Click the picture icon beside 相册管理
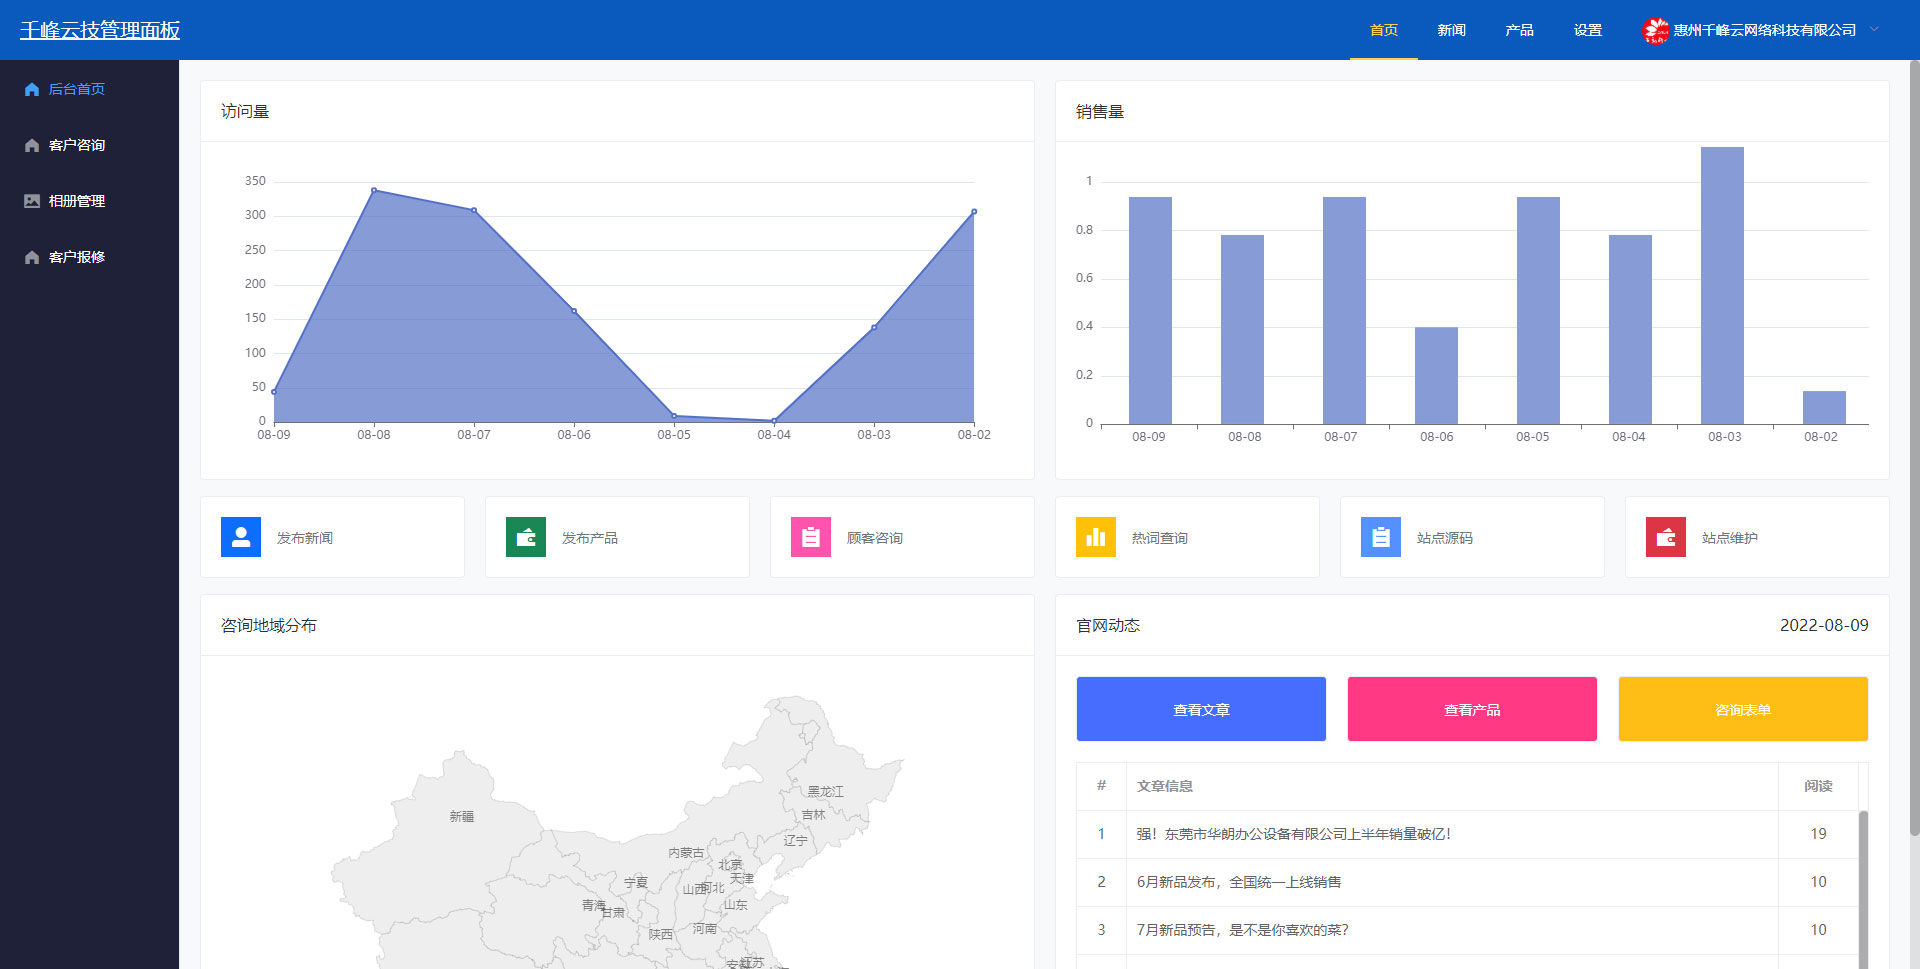The width and height of the screenshot is (1920, 969). point(32,201)
